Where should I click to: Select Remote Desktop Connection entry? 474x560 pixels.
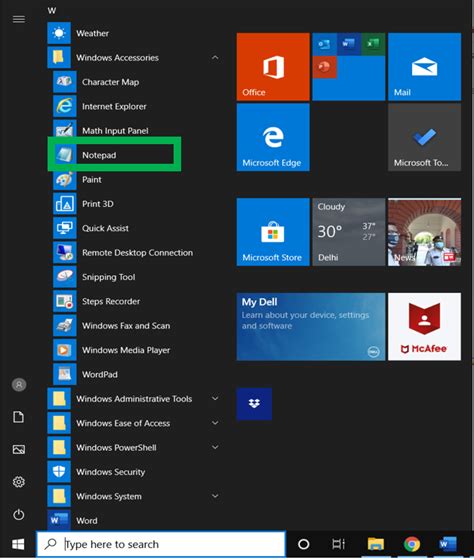[136, 252]
